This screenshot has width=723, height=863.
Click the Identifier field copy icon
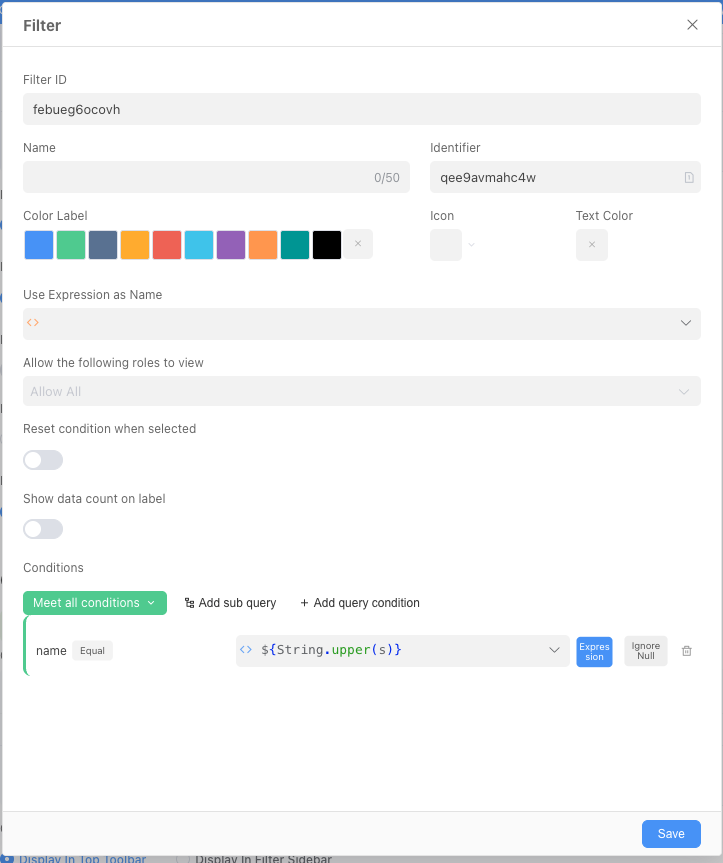pyautogui.click(x=688, y=178)
